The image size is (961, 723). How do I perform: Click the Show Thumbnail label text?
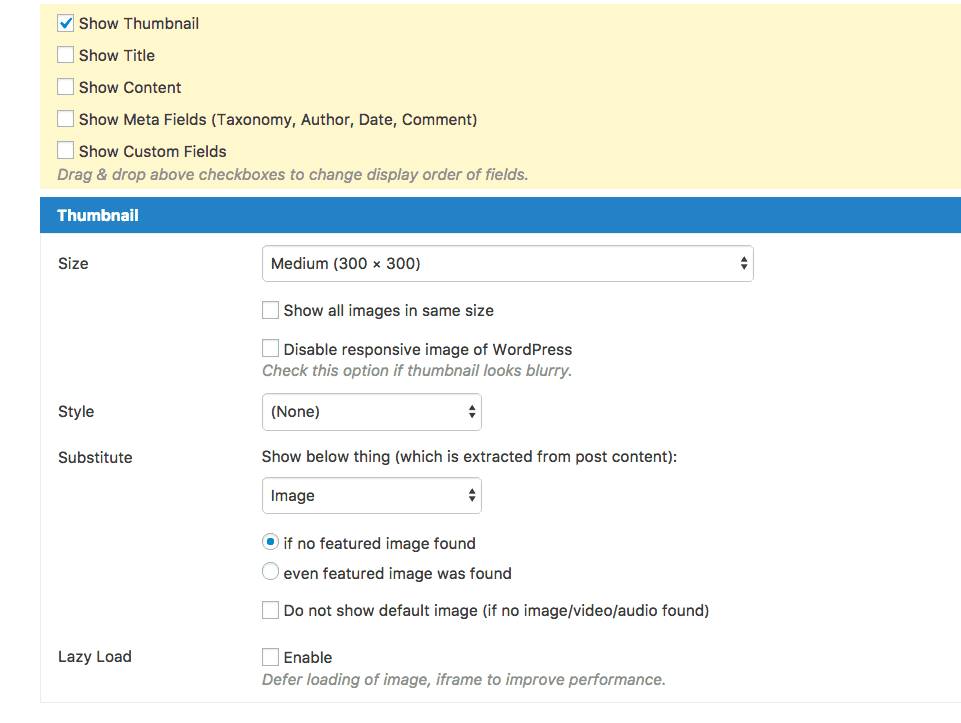[x=139, y=23]
